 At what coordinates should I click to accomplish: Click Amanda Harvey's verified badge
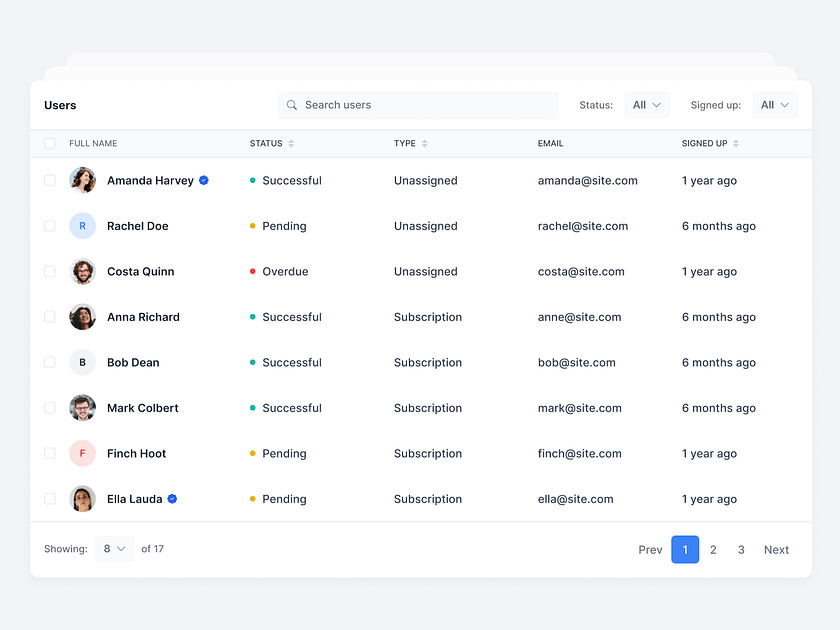pyautogui.click(x=203, y=180)
